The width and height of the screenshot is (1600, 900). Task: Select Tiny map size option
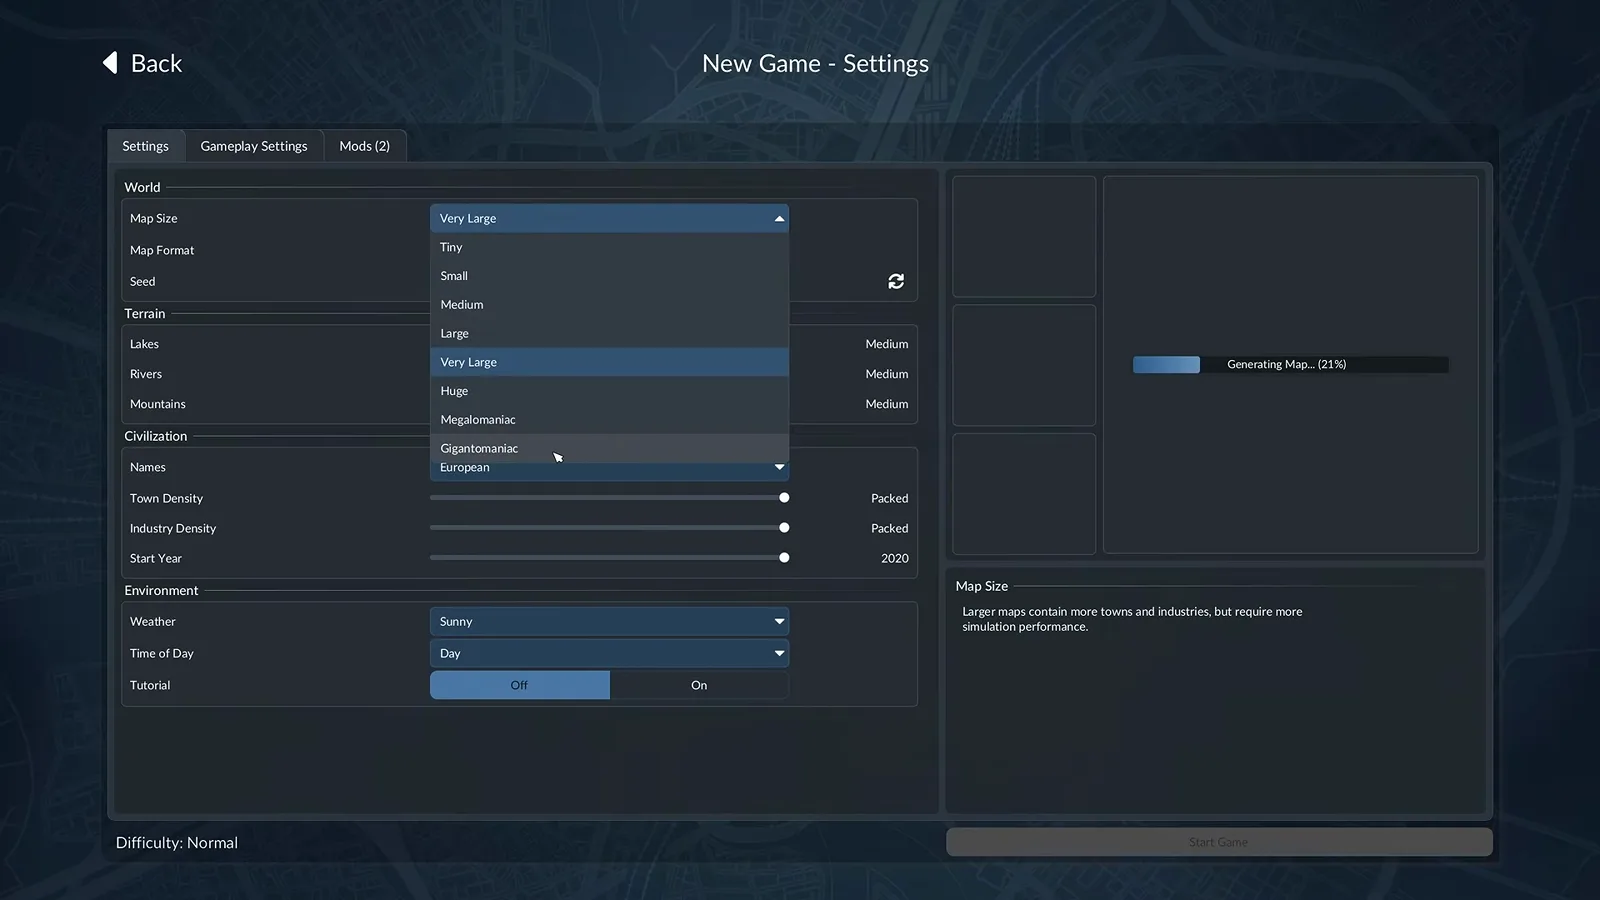click(x=609, y=247)
